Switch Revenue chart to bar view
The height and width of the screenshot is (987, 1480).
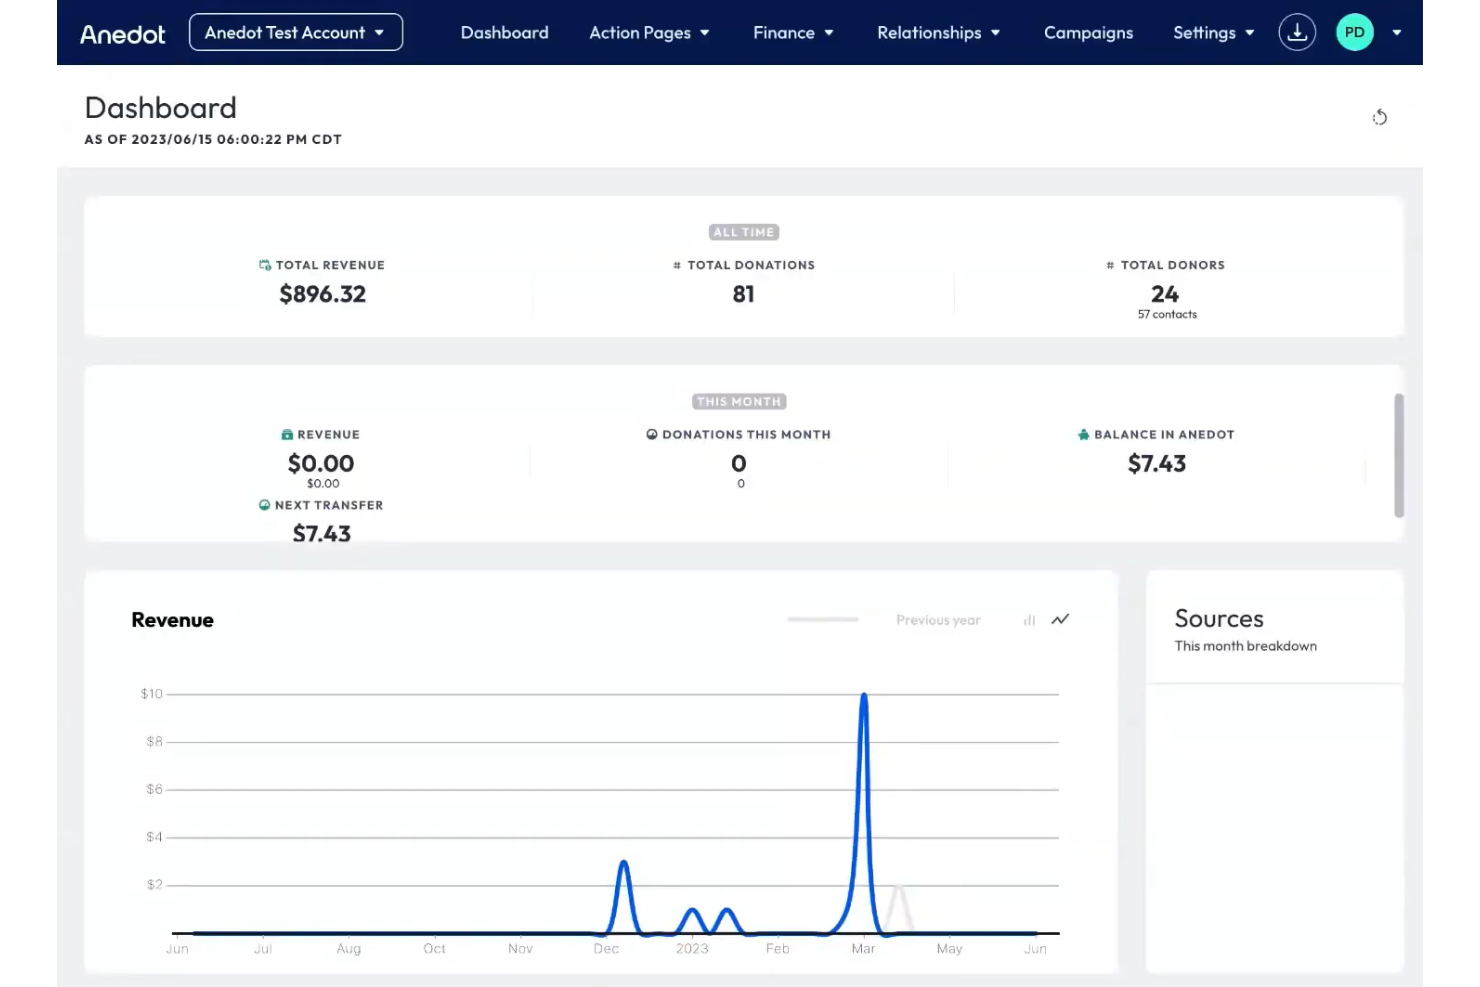point(1029,620)
